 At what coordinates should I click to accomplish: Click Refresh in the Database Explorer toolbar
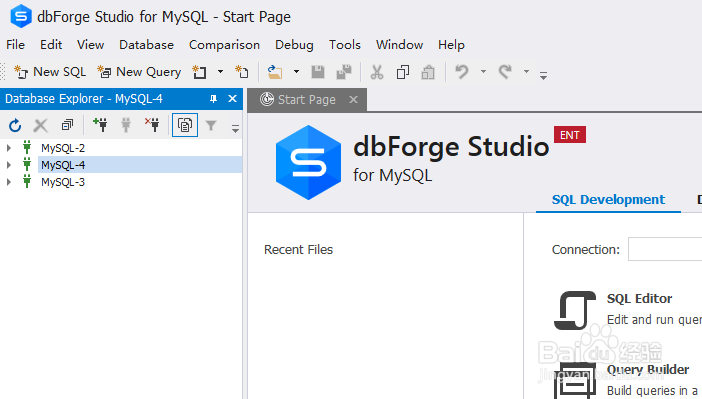point(15,125)
